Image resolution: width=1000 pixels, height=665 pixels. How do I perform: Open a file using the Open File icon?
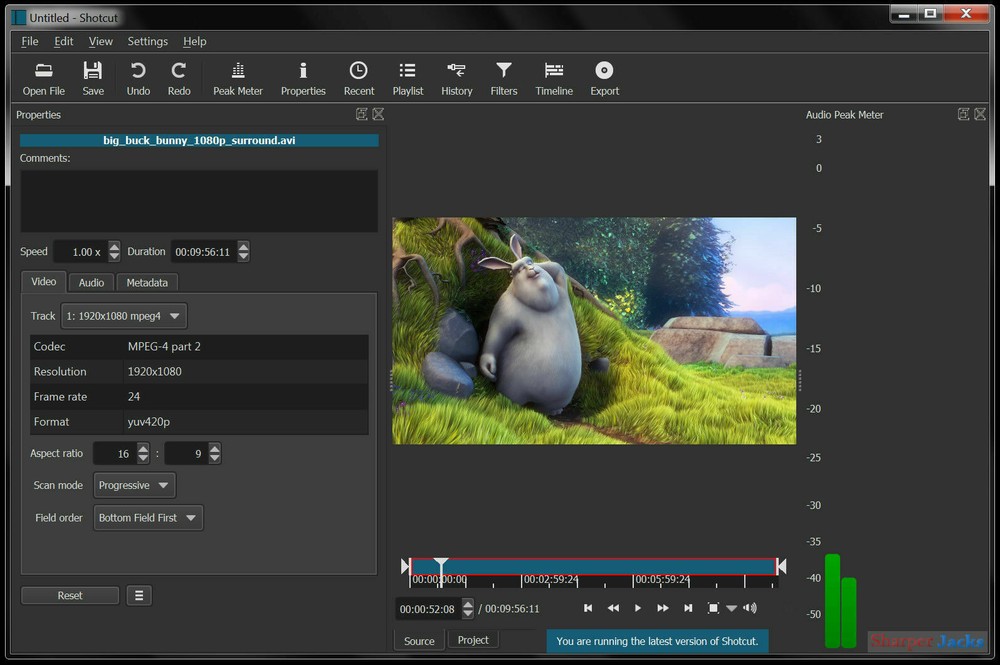coord(43,77)
